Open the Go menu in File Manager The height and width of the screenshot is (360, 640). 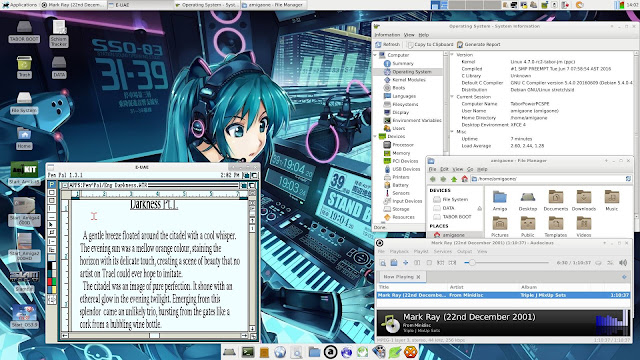(470, 169)
